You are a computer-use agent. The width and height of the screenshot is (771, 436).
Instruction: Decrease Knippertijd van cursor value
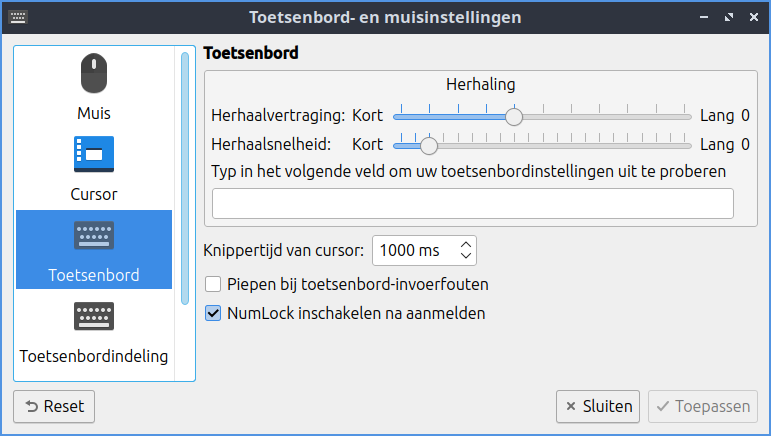click(466, 256)
